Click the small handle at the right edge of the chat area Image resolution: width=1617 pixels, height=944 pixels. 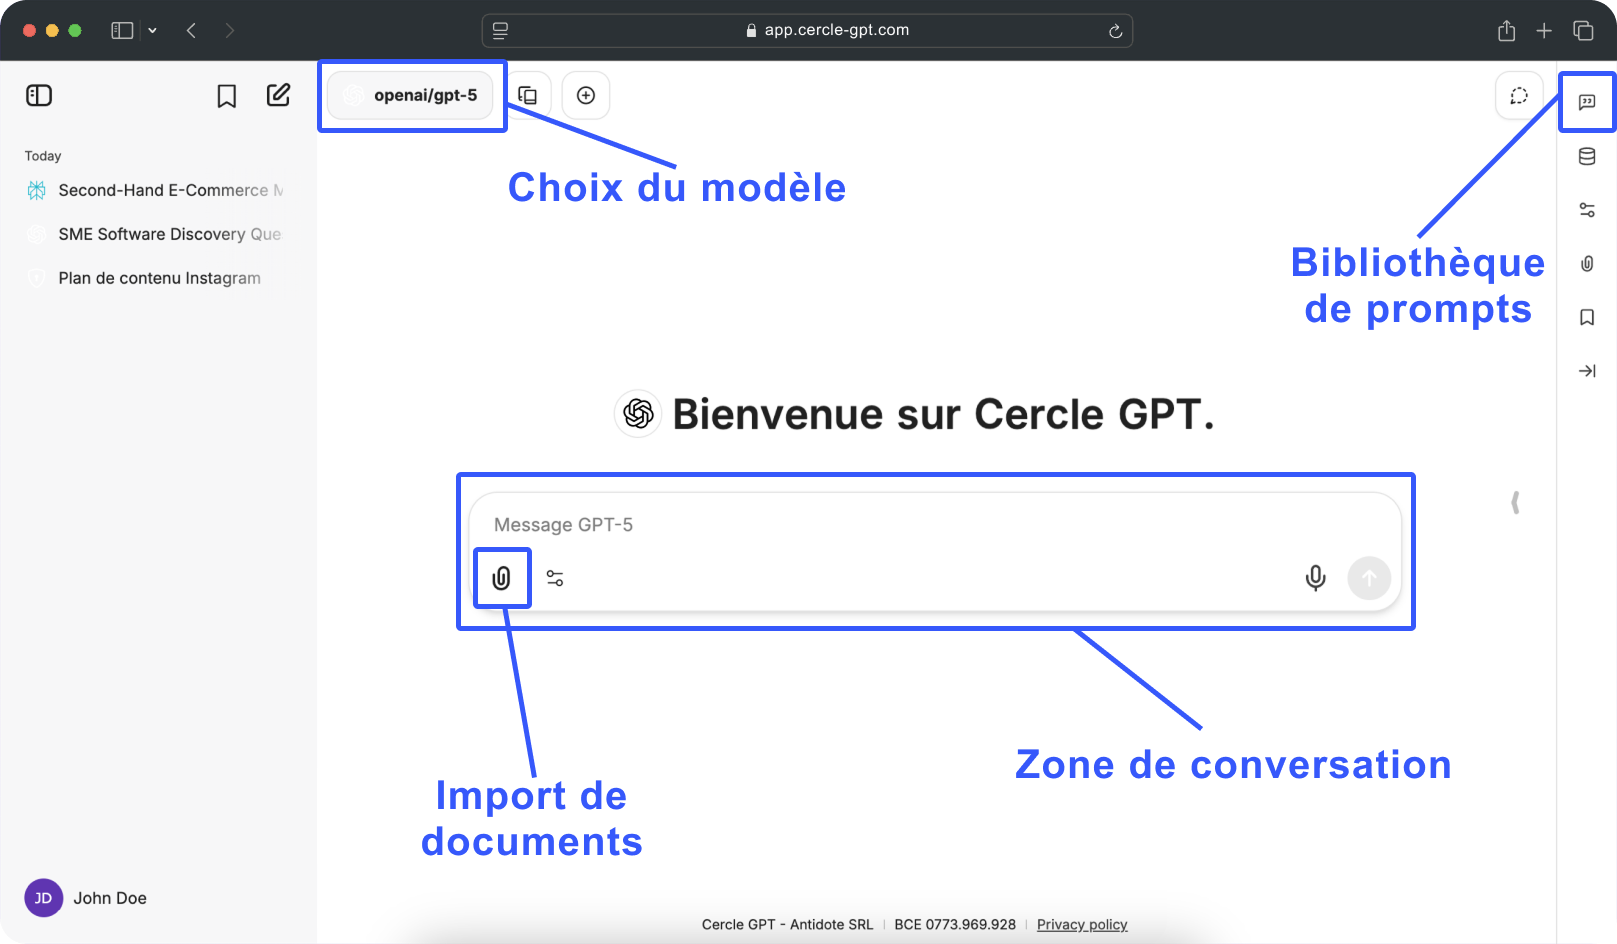click(x=1516, y=502)
